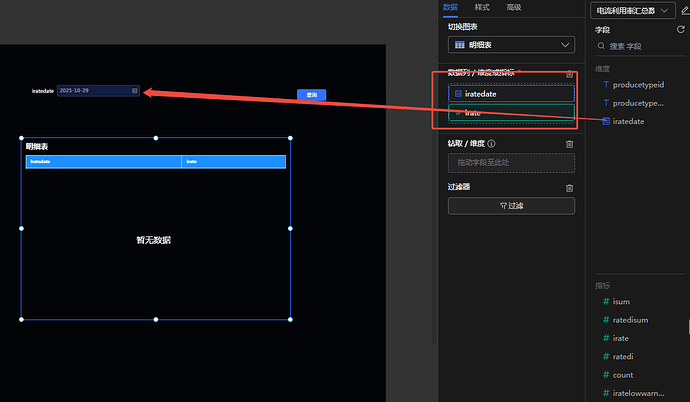This screenshot has width=690, height=402.
Task: Switch to the 样式 tab
Action: (482, 8)
